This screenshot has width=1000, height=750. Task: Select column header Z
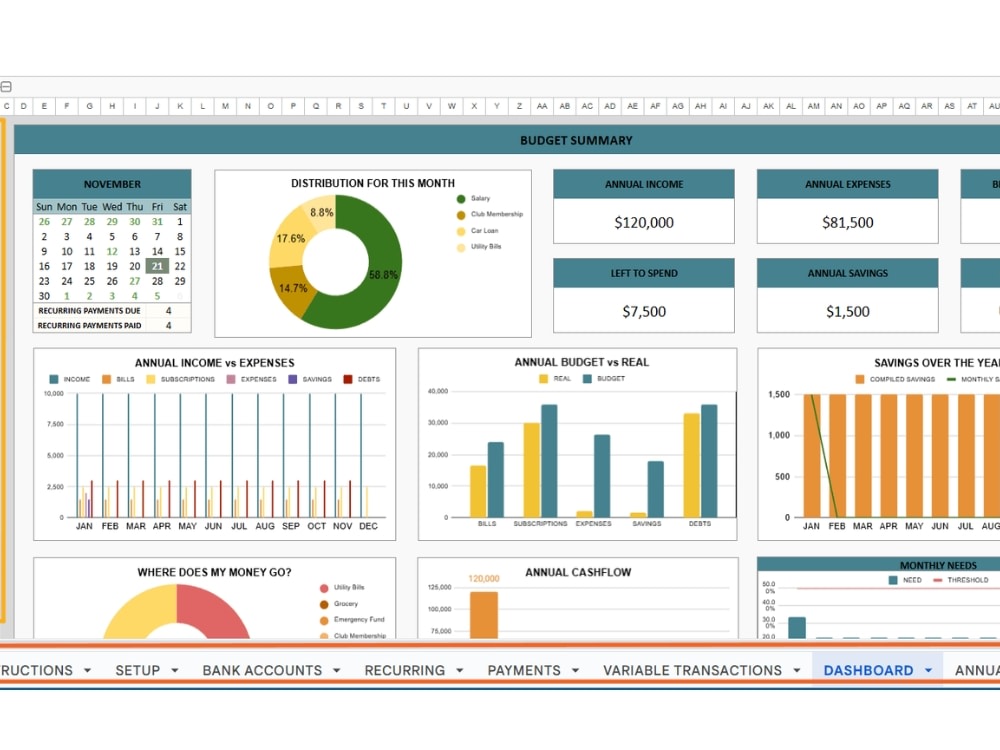519,106
